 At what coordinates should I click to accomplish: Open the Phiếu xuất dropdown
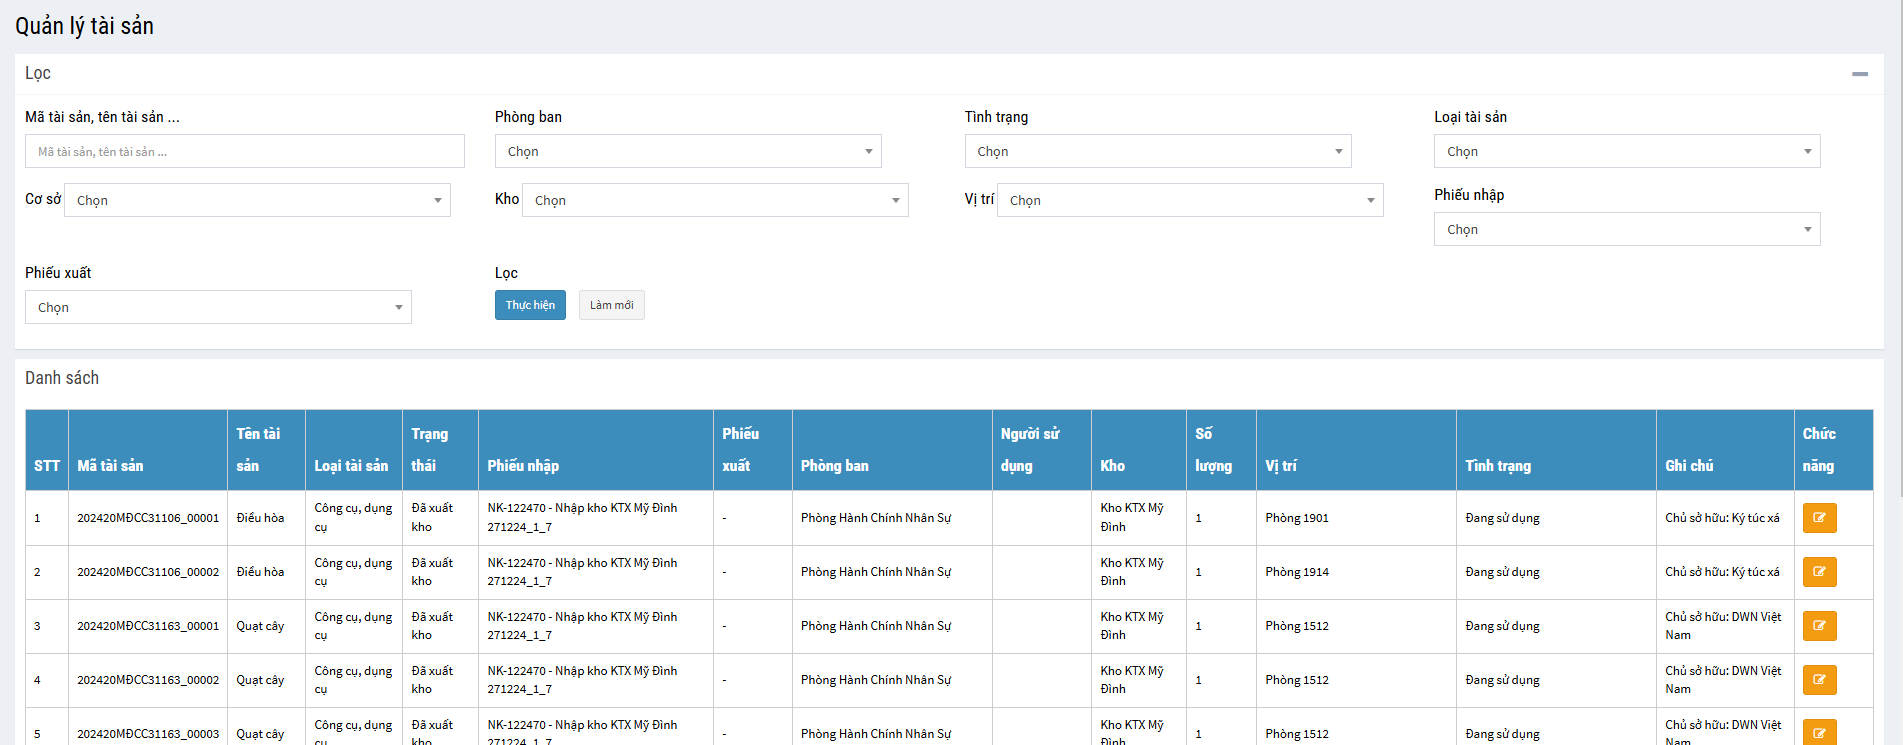(218, 308)
